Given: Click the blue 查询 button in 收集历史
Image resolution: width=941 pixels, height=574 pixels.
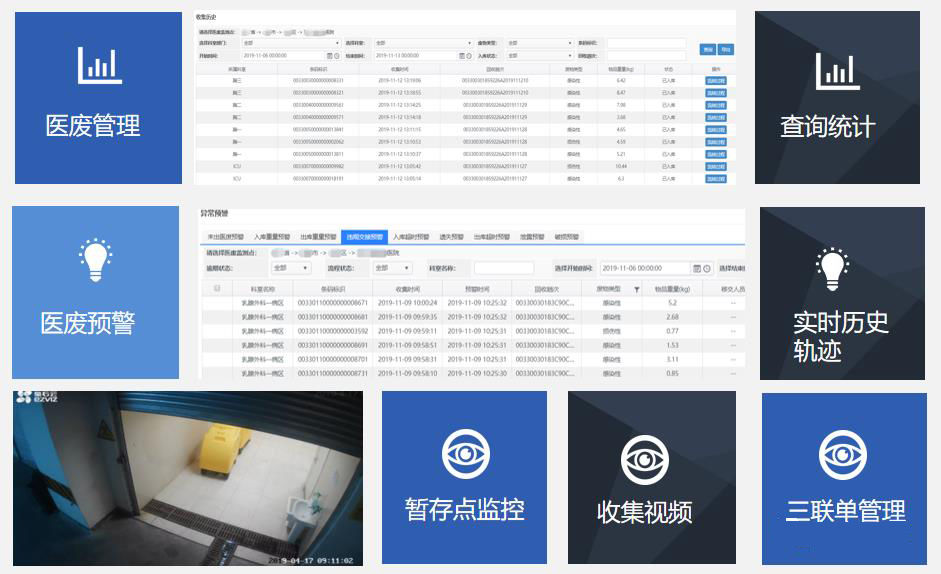Looking at the screenshot, I should tap(707, 49).
